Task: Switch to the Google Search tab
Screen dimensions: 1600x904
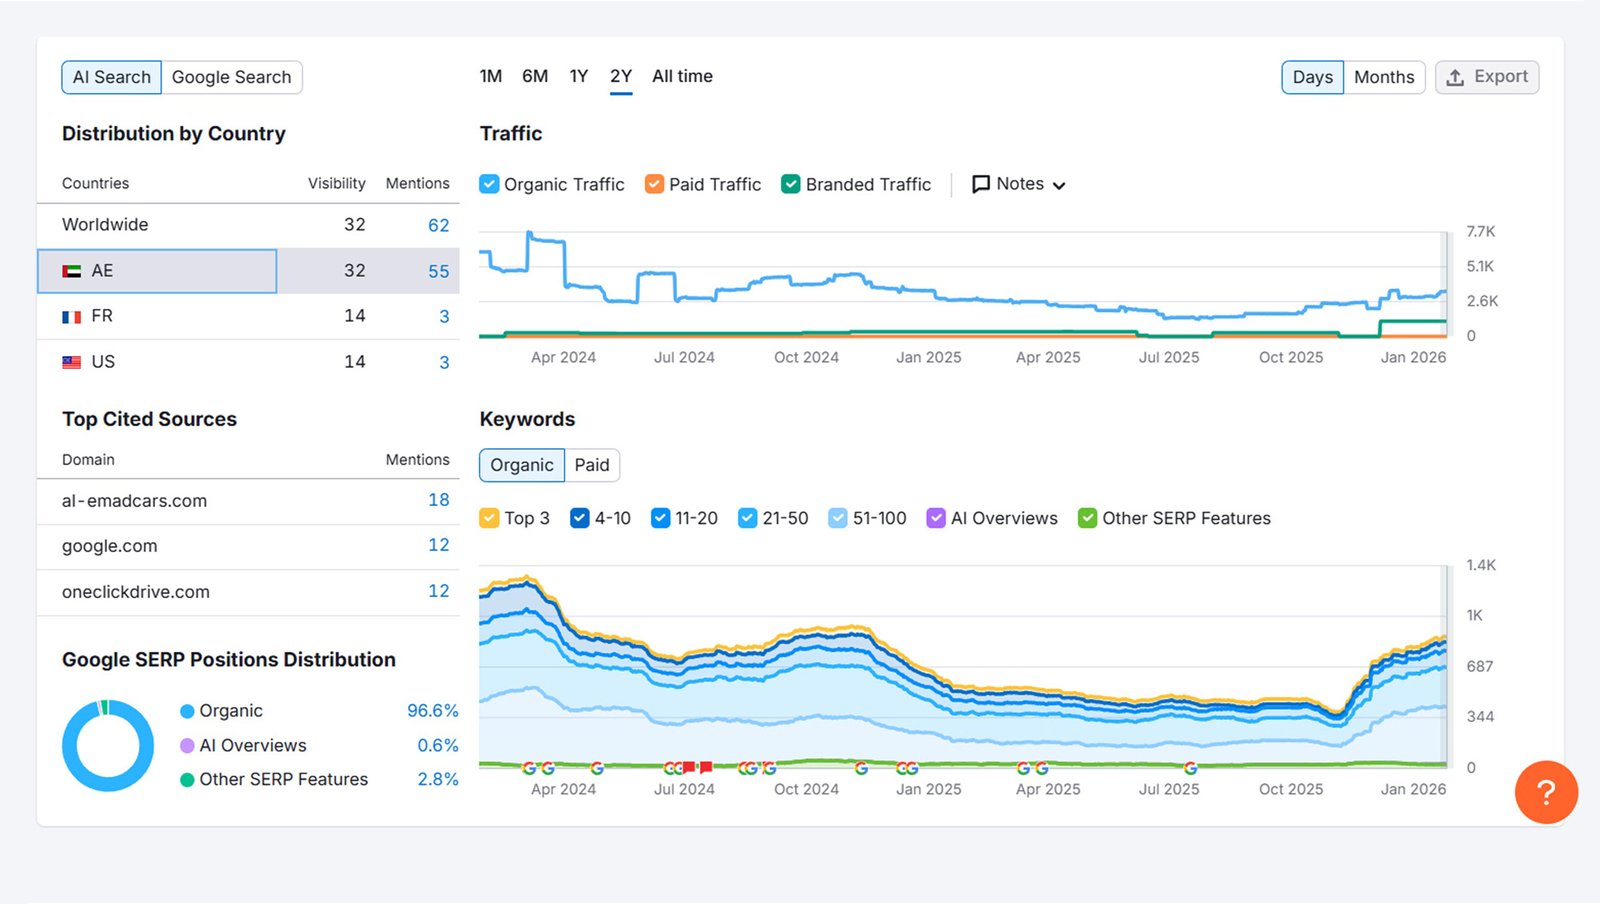Action: click(232, 77)
